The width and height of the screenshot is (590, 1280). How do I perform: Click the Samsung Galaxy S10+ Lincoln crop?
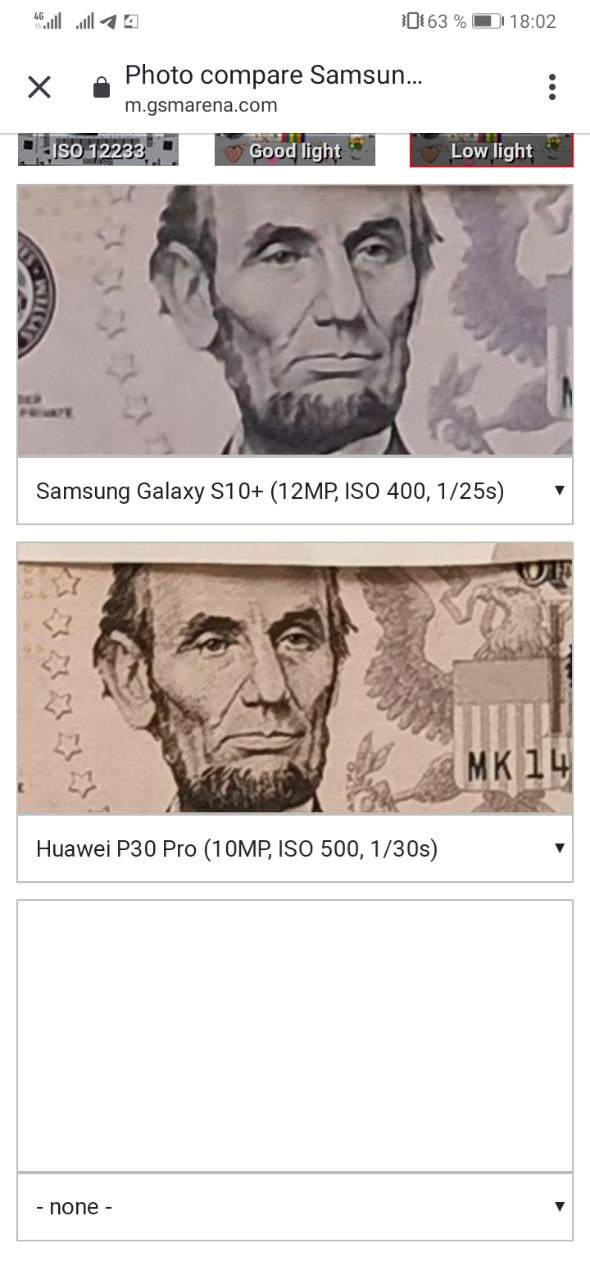295,320
